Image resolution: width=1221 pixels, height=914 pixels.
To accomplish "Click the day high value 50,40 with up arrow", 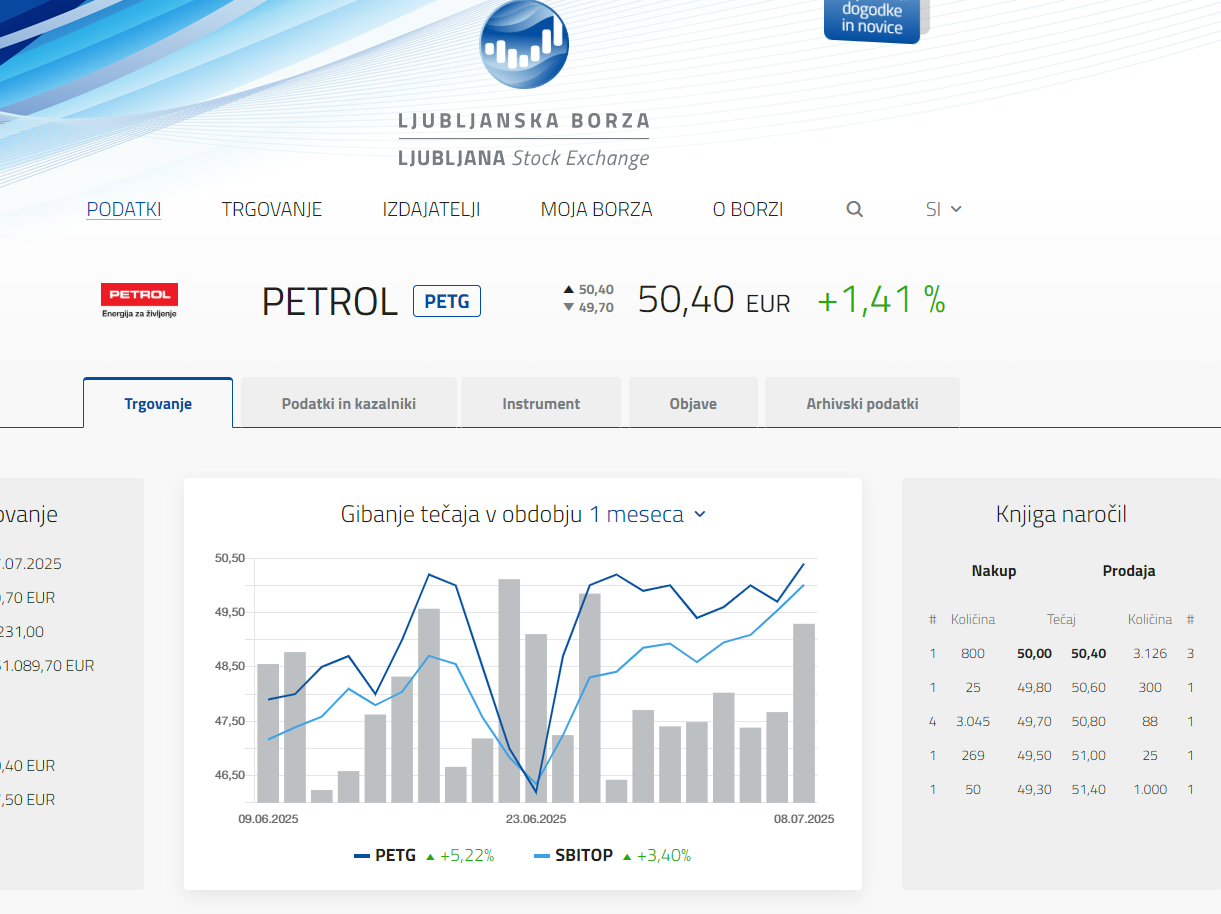I will [x=589, y=290].
